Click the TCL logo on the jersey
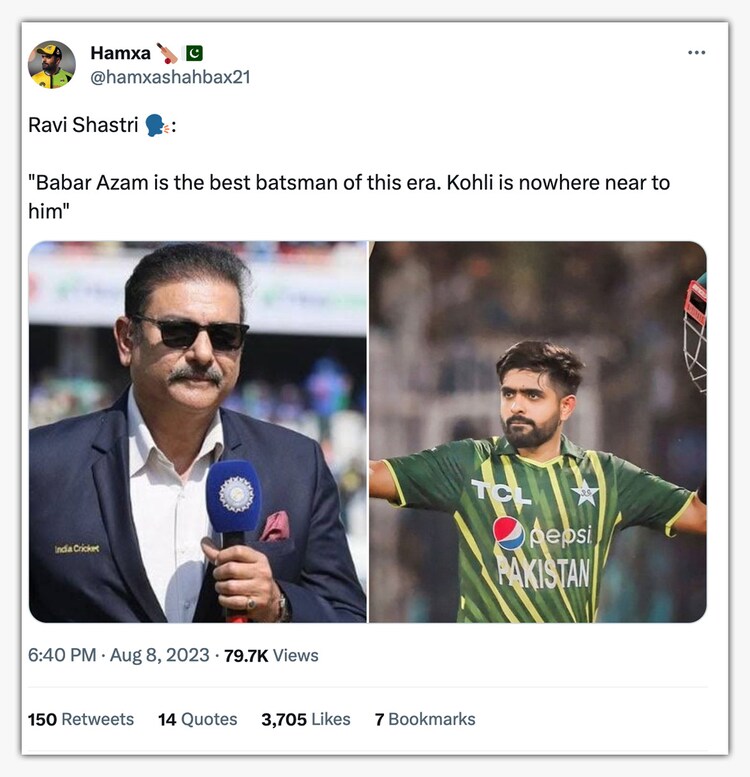Image resolution: width=750 pixels, height=777 pixels. (x=501, y=491)
